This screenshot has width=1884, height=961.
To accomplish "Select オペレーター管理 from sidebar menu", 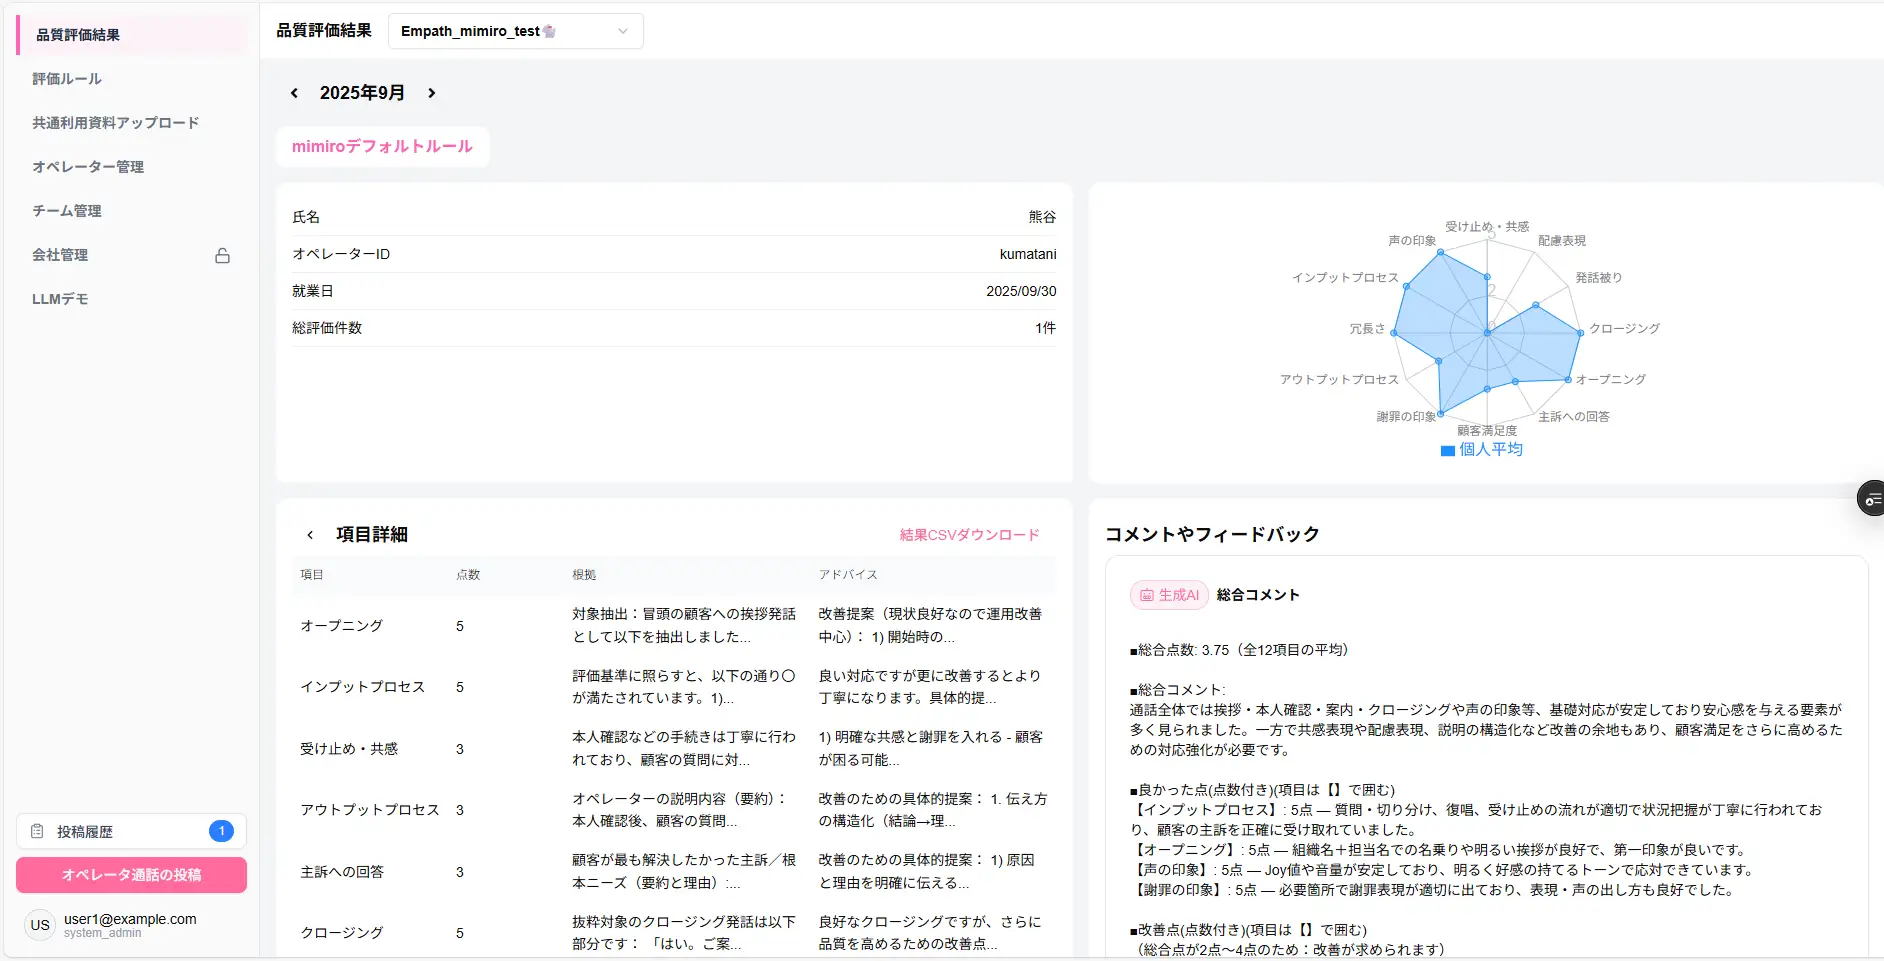I will point(88,167).
